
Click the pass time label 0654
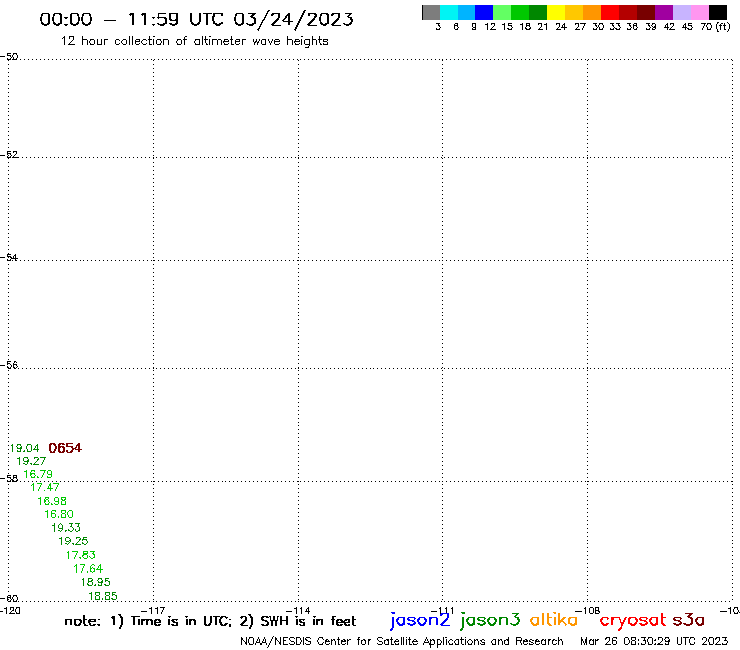65,448
